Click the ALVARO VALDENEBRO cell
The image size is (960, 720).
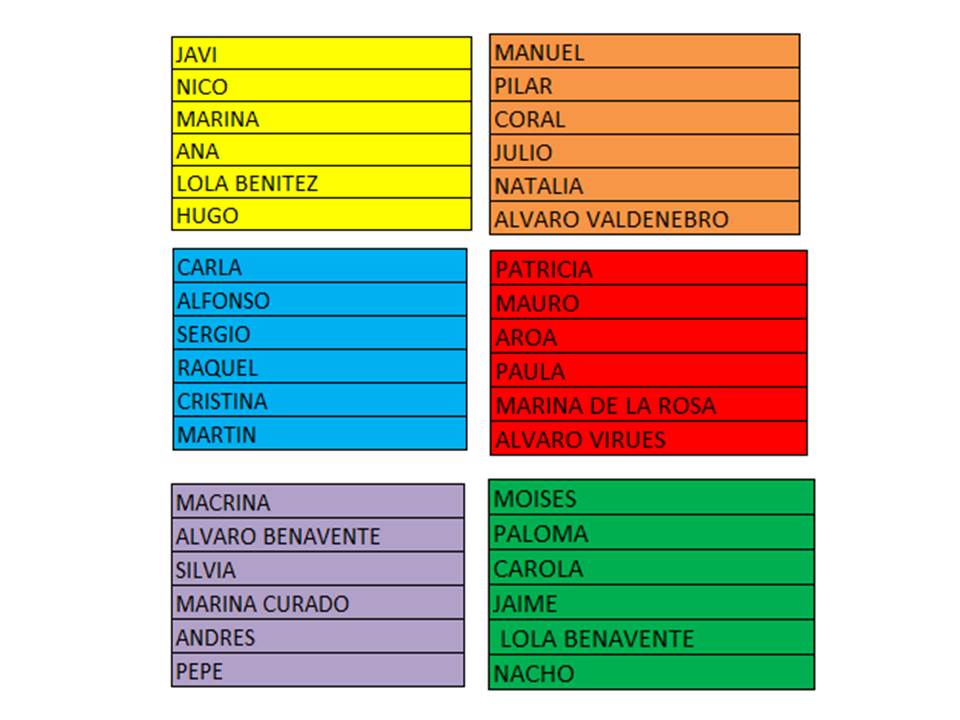click(x=644, y=219)
